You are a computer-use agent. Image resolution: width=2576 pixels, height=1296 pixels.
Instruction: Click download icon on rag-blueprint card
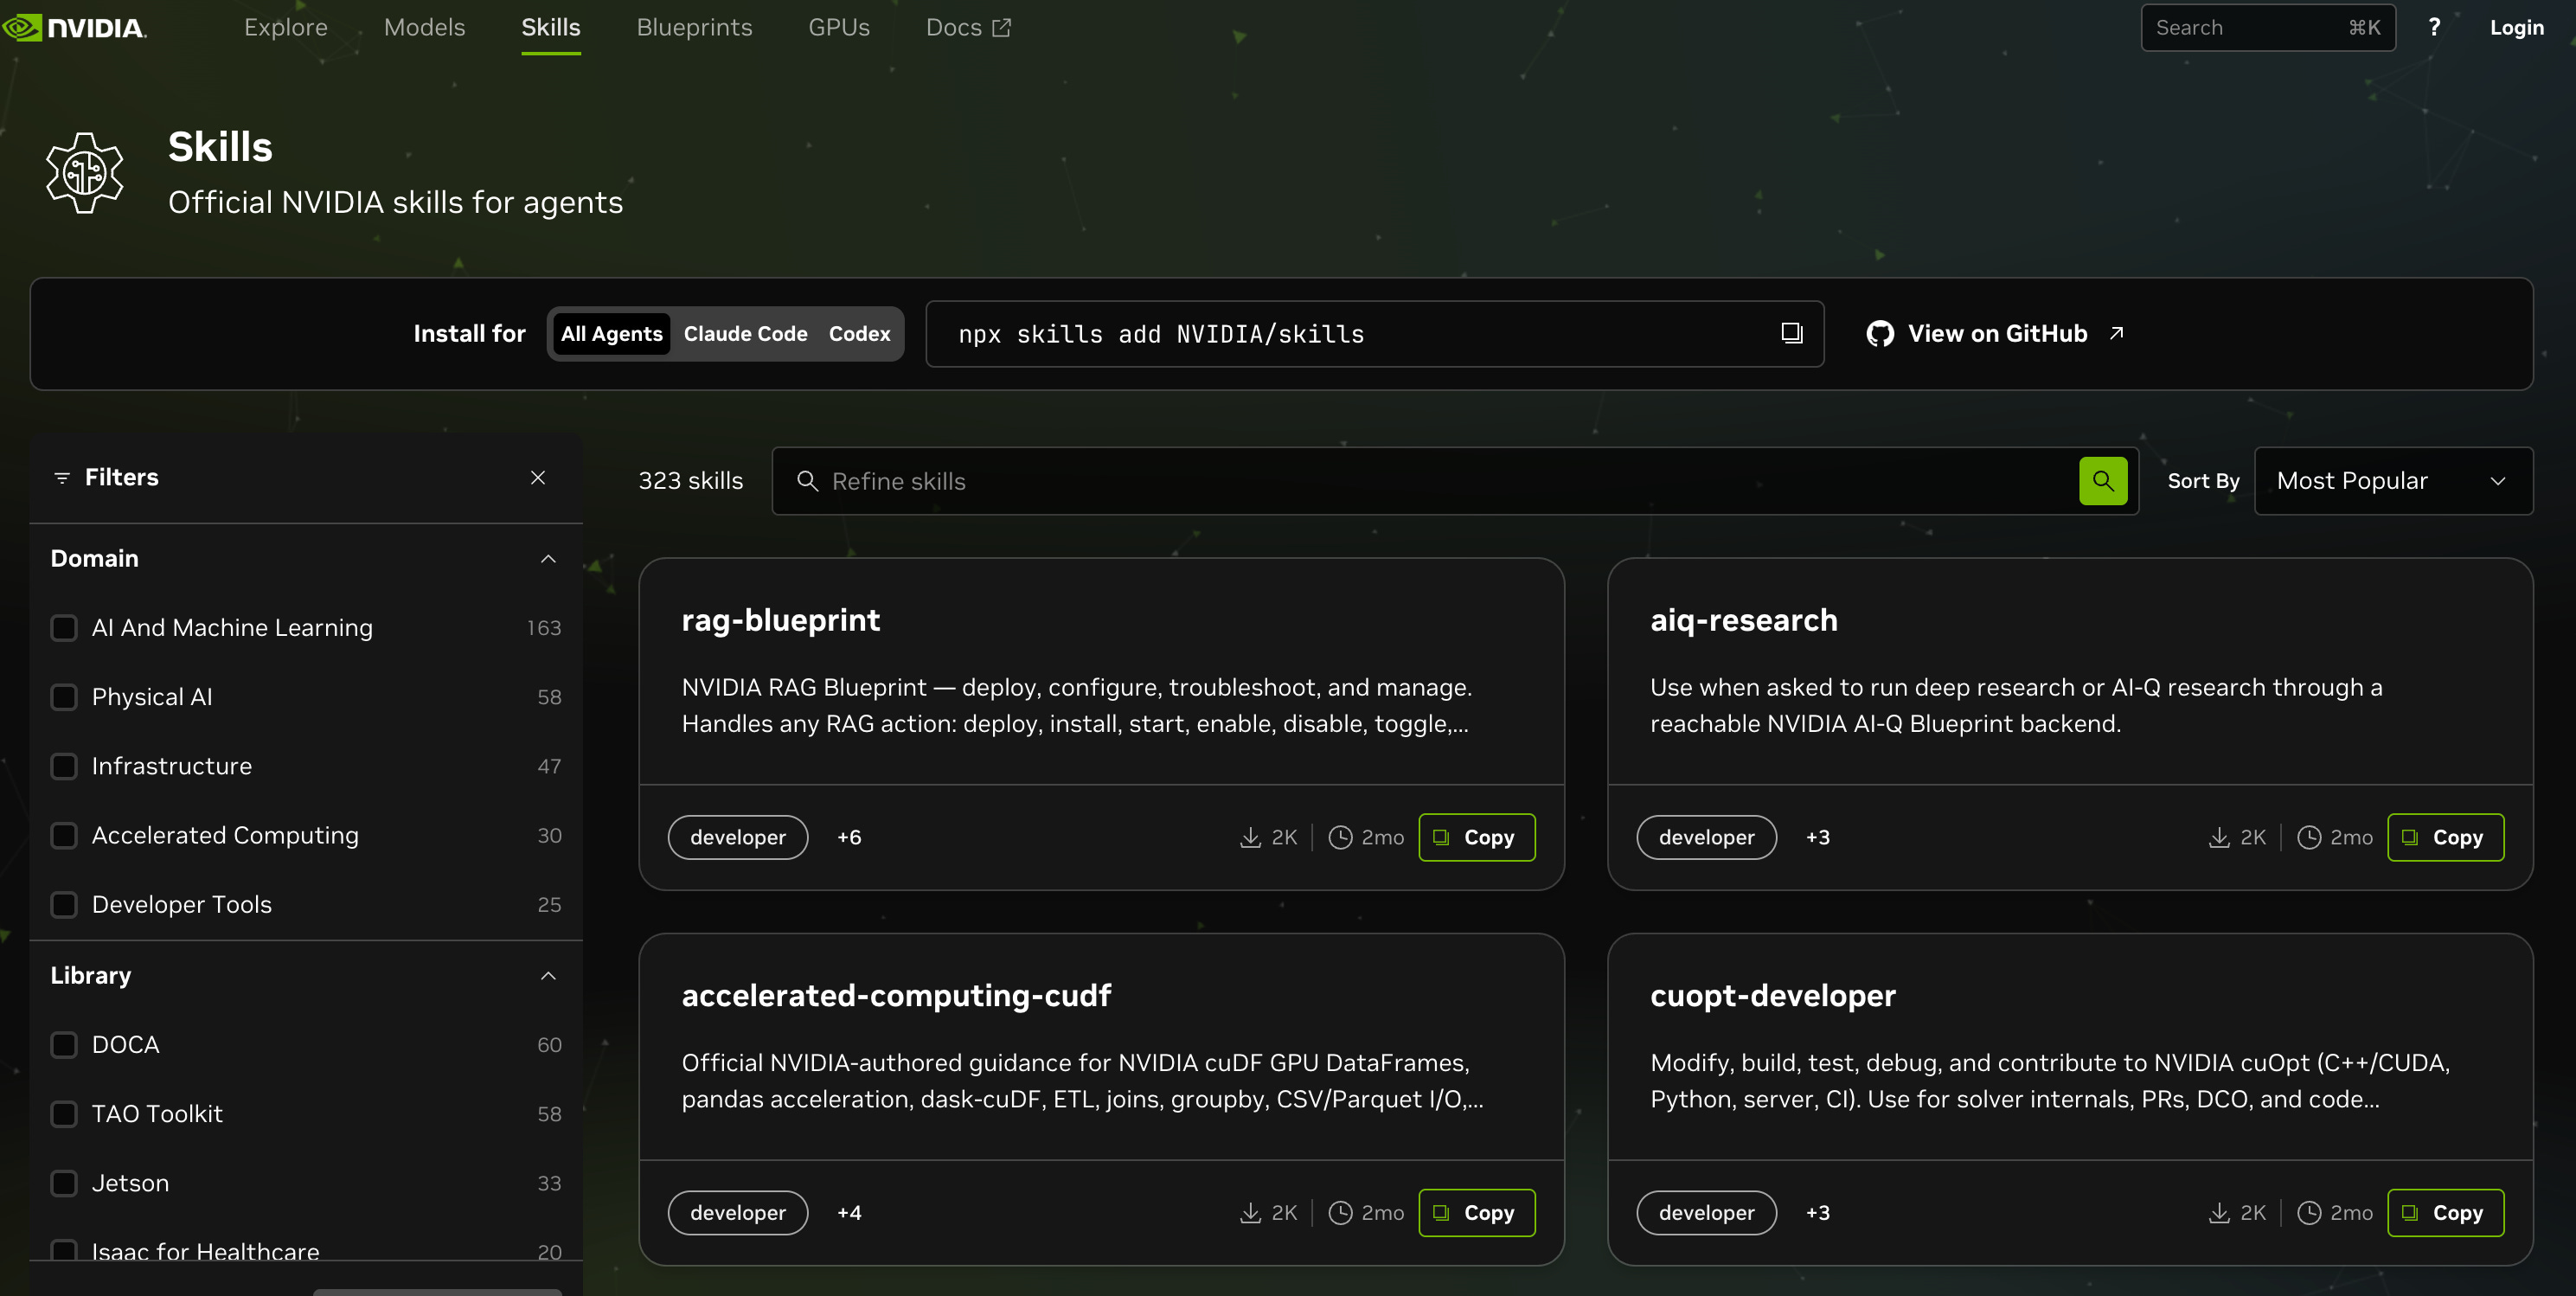click(x=1250, y=837)
